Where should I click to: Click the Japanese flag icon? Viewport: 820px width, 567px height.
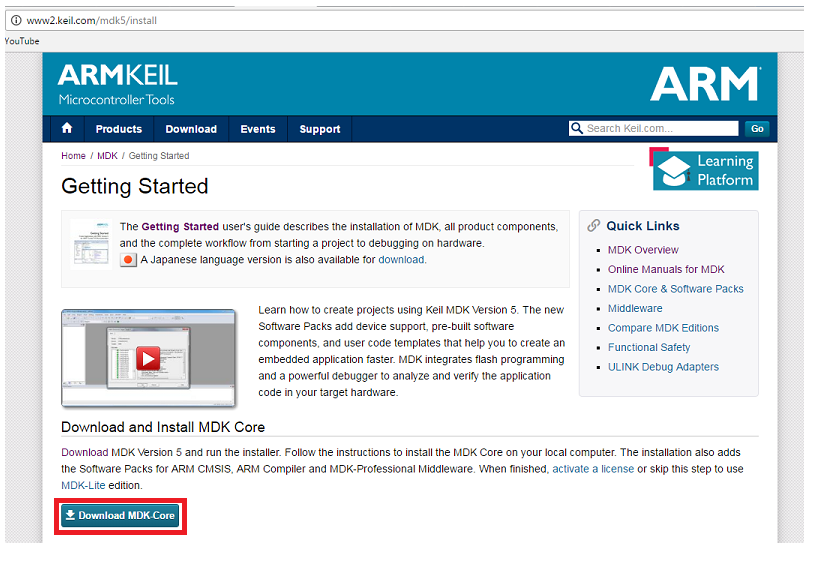[128, 259]
